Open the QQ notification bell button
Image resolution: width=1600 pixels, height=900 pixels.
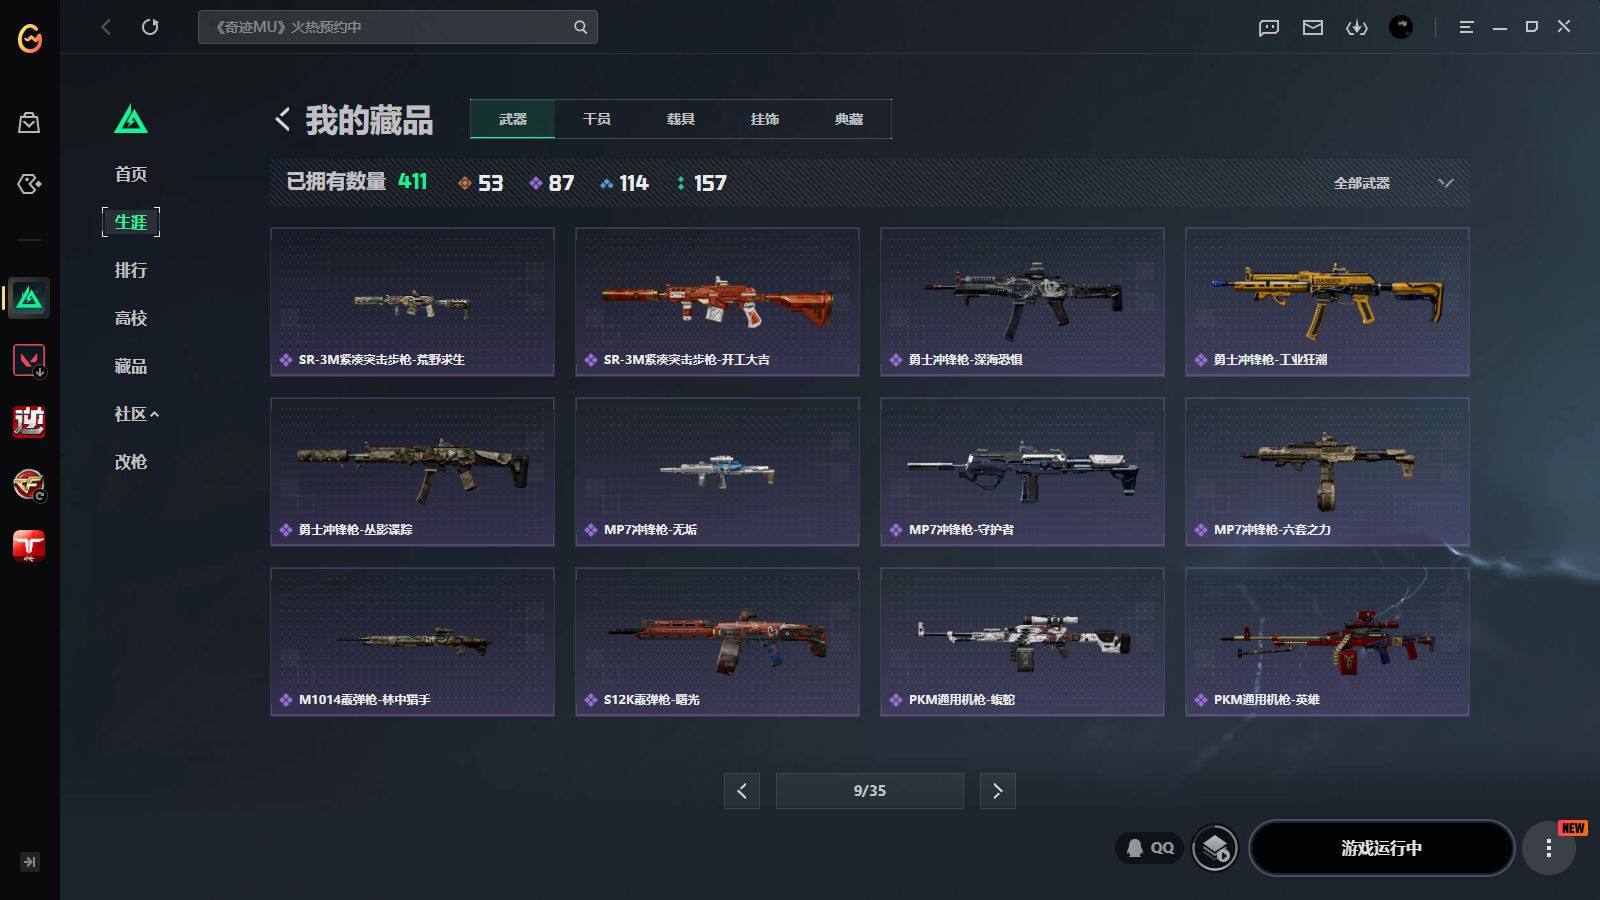pos(1150,848)
